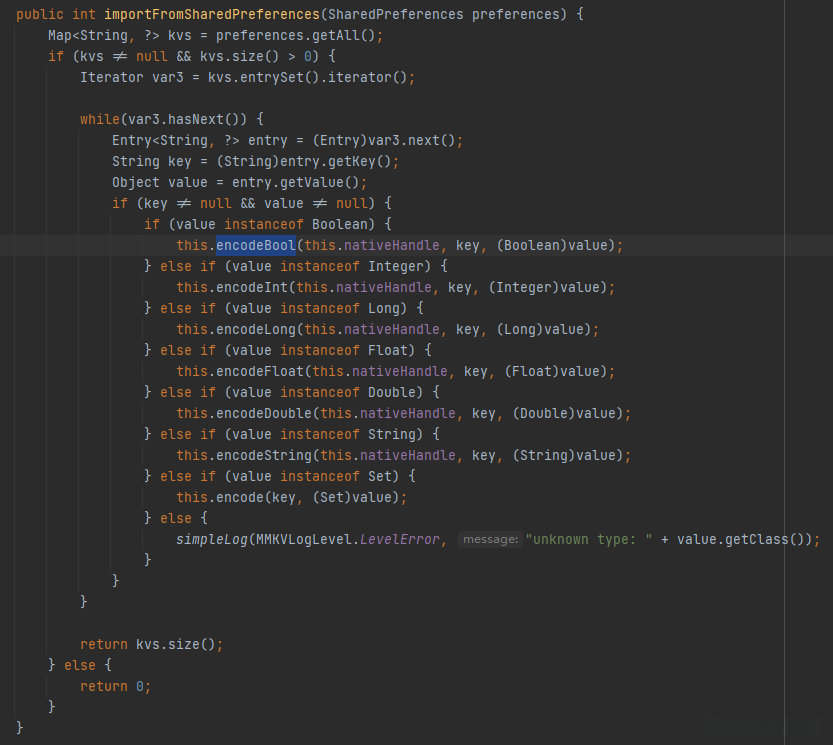Click 'instanceof String' condition

point(347,434)
